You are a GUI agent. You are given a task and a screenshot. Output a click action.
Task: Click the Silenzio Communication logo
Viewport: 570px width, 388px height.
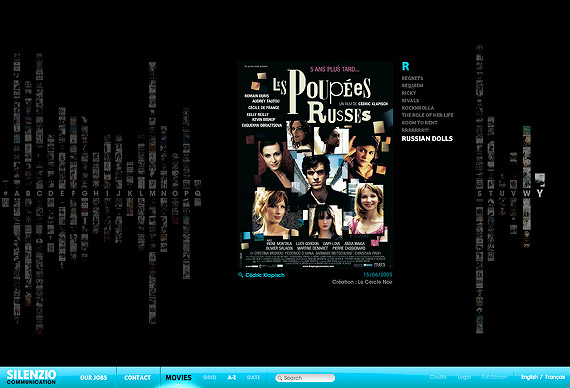[x=31, y=377]
